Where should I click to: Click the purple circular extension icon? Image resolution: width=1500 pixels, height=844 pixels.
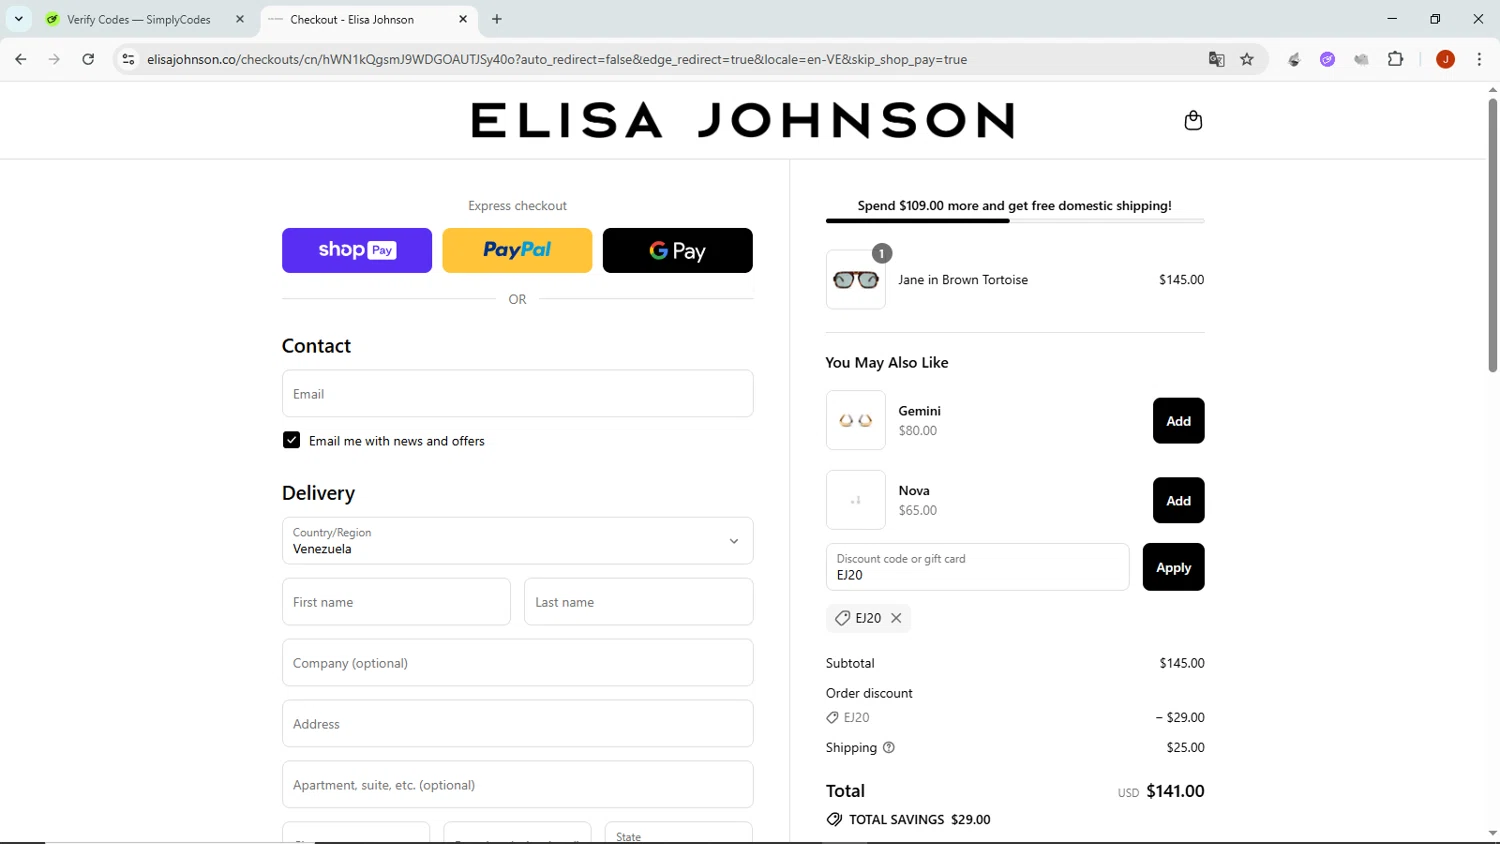tap(1327, 59)
